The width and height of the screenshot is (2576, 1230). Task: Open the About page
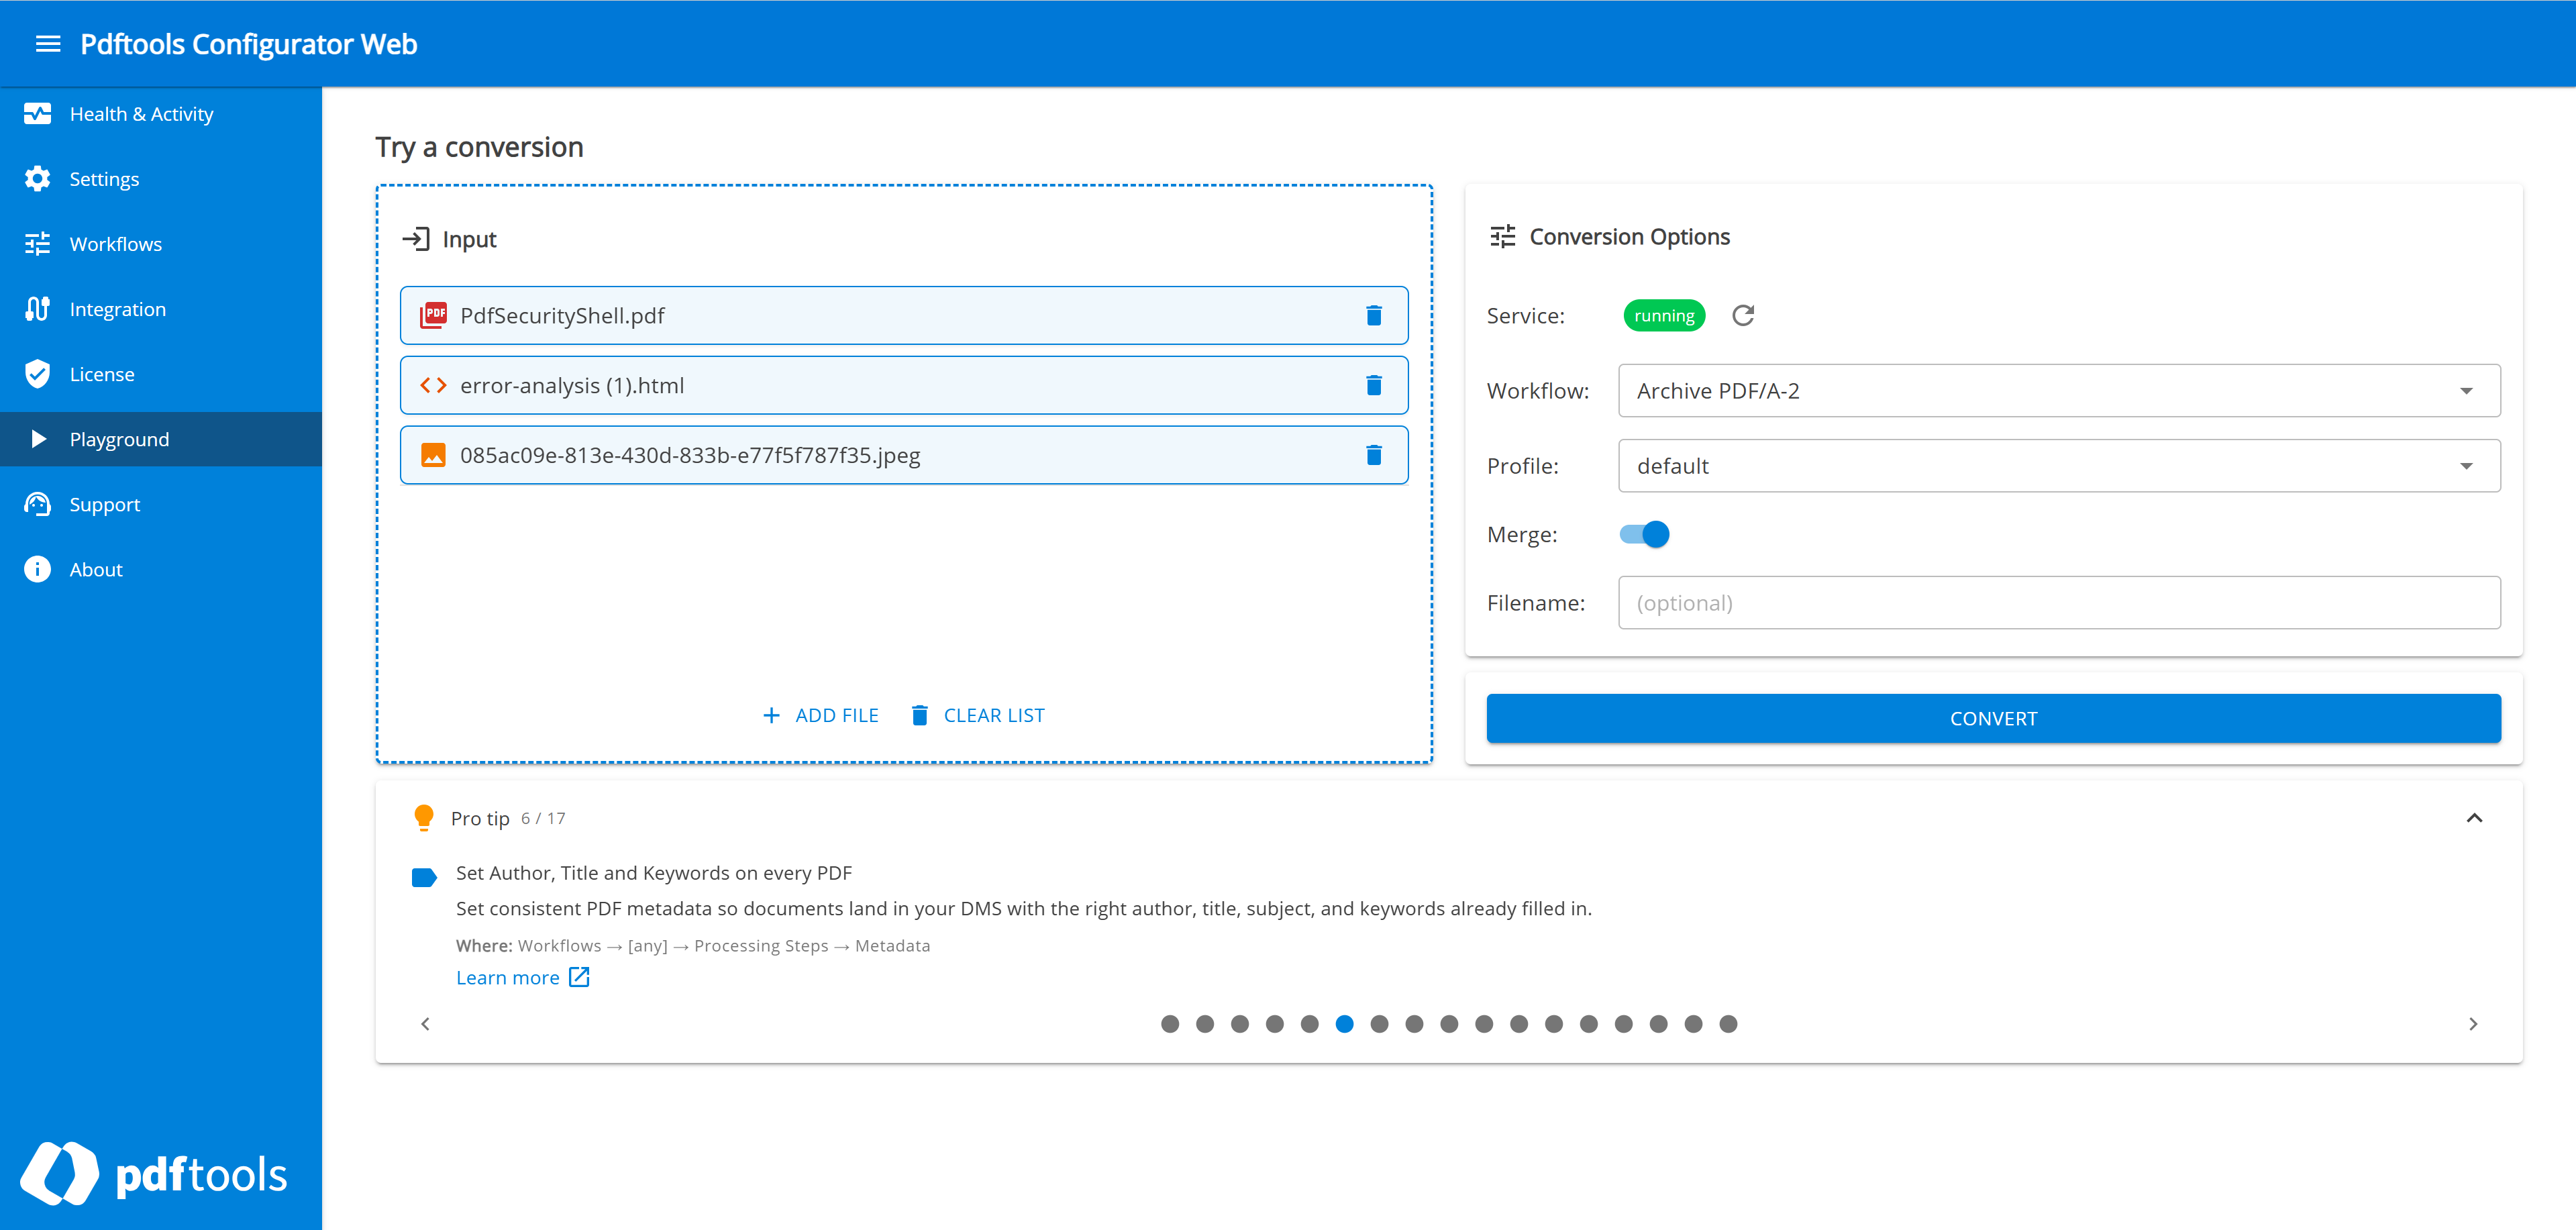(161, 569)
